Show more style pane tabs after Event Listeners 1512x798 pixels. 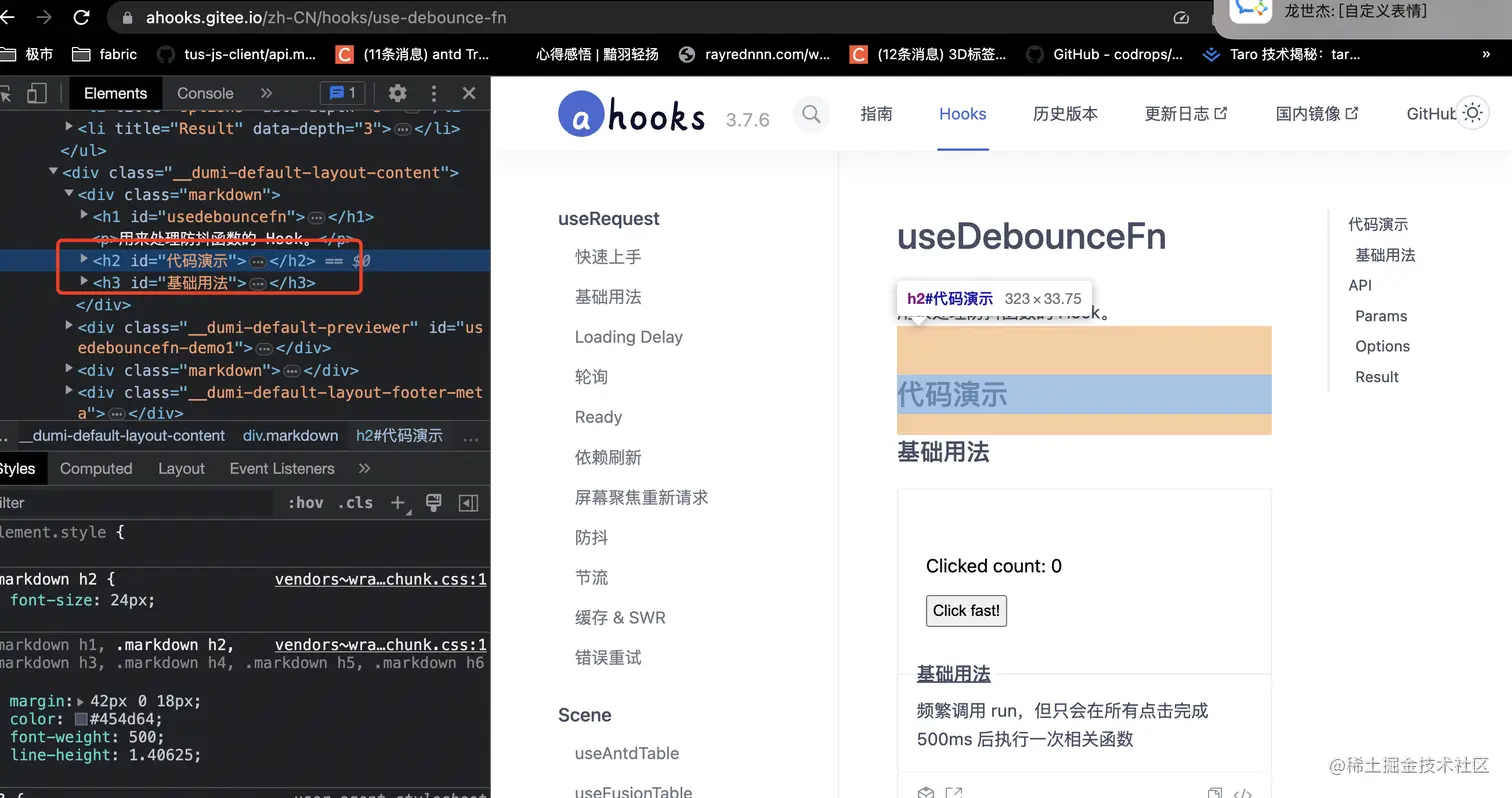click(x=364, y=468)
